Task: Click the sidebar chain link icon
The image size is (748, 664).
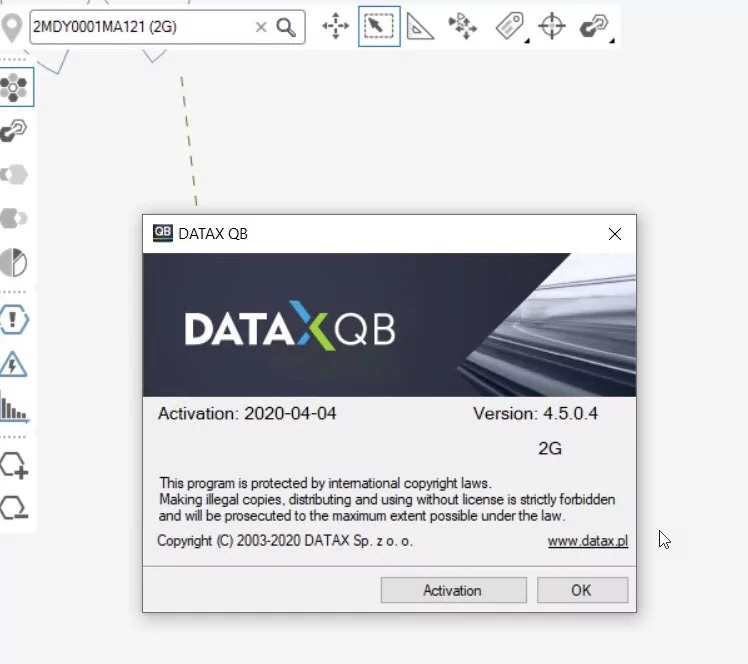Action: (13, 131)
